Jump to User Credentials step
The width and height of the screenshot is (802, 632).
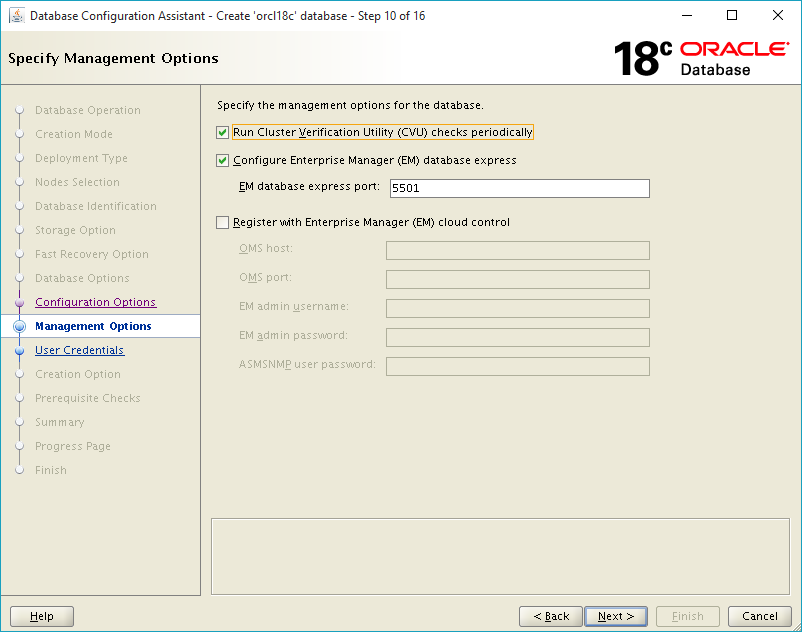click(80, 350)
